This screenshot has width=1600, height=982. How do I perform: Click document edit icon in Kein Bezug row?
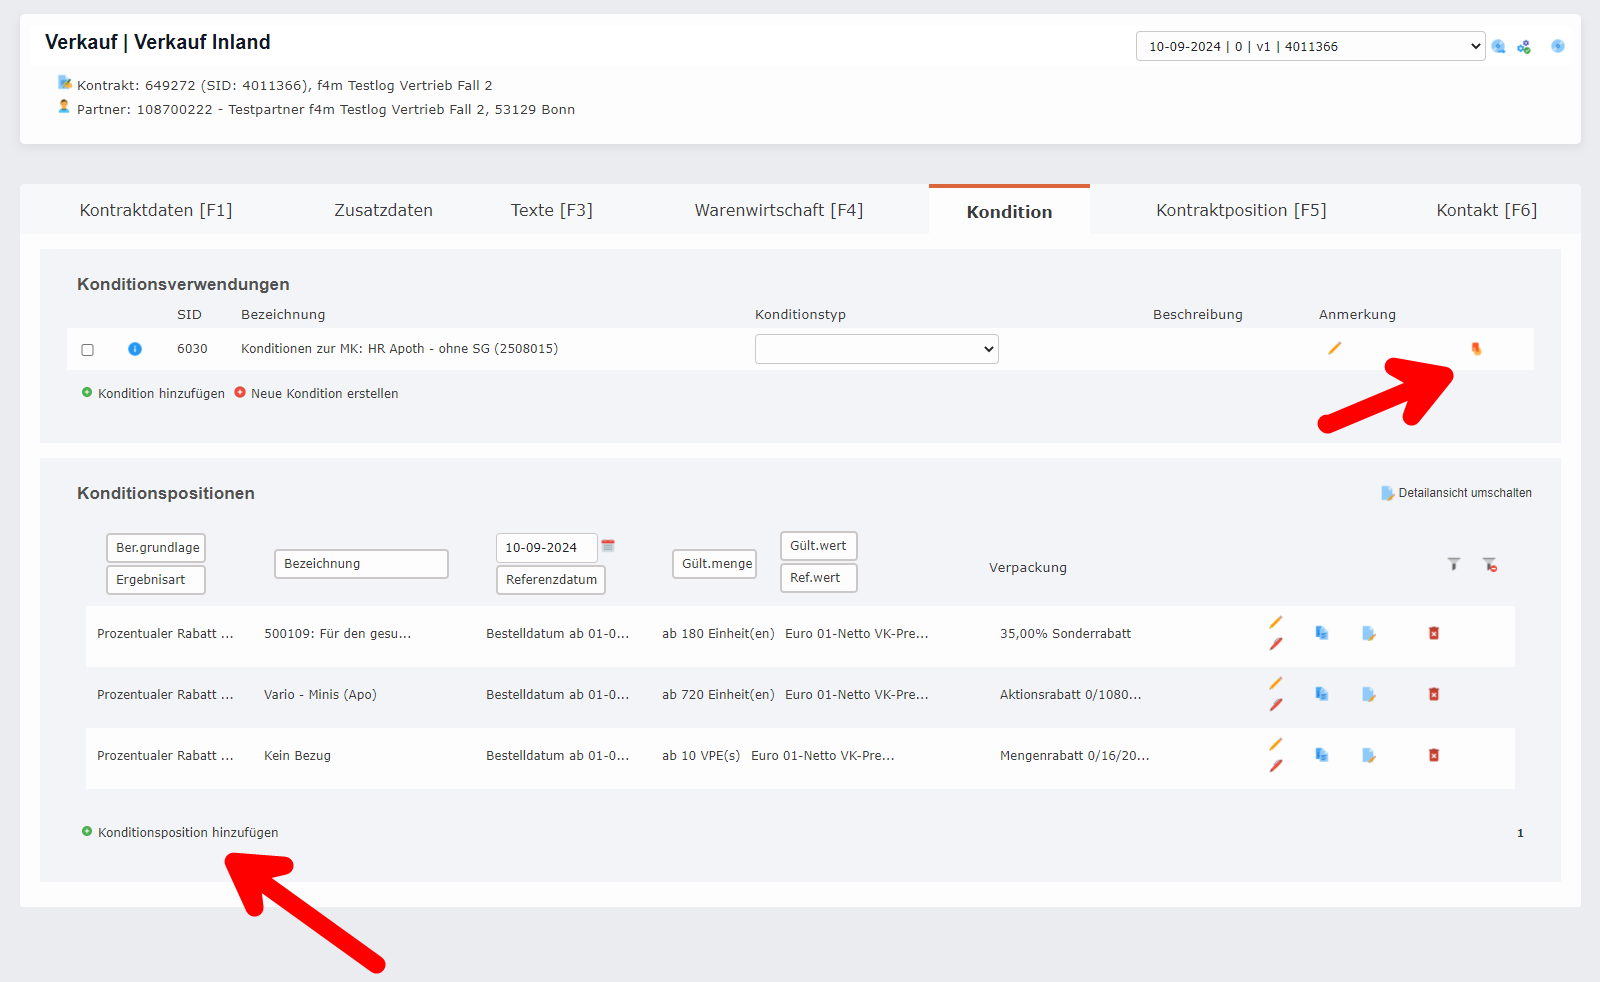click(1368, 755)
